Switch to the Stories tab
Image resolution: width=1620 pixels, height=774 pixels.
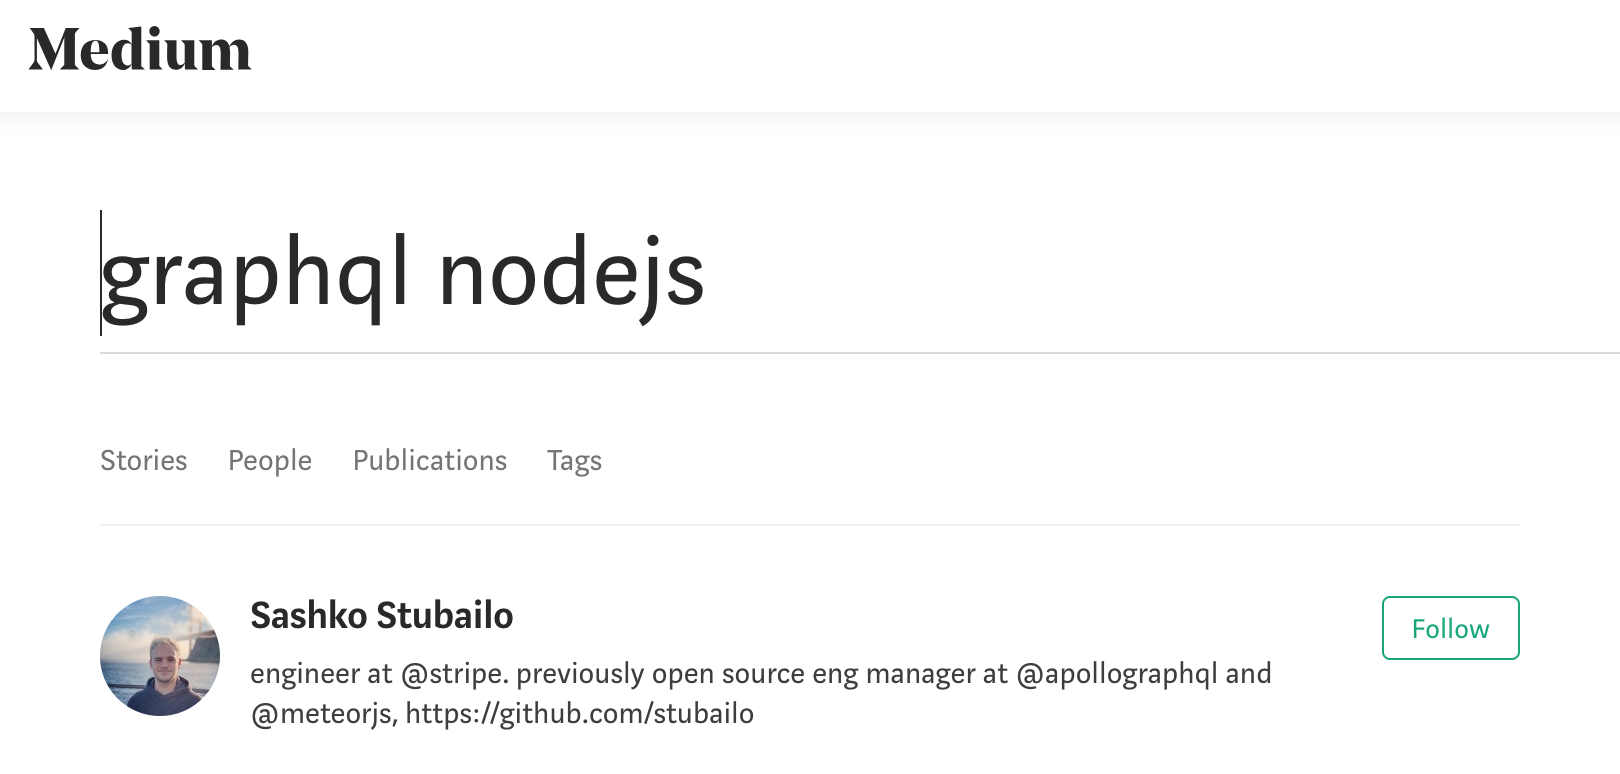[x=144, y=460]
